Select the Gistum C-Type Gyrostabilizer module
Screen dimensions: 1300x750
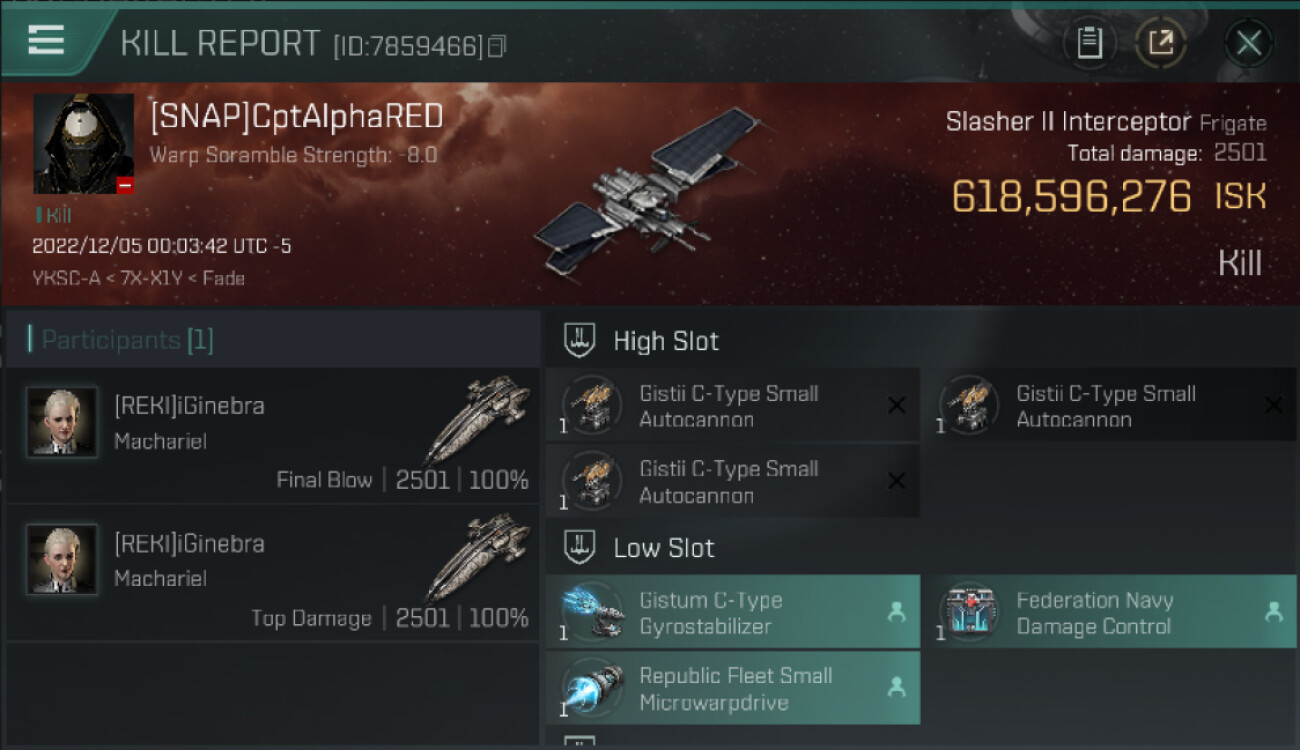coord(732,611)
